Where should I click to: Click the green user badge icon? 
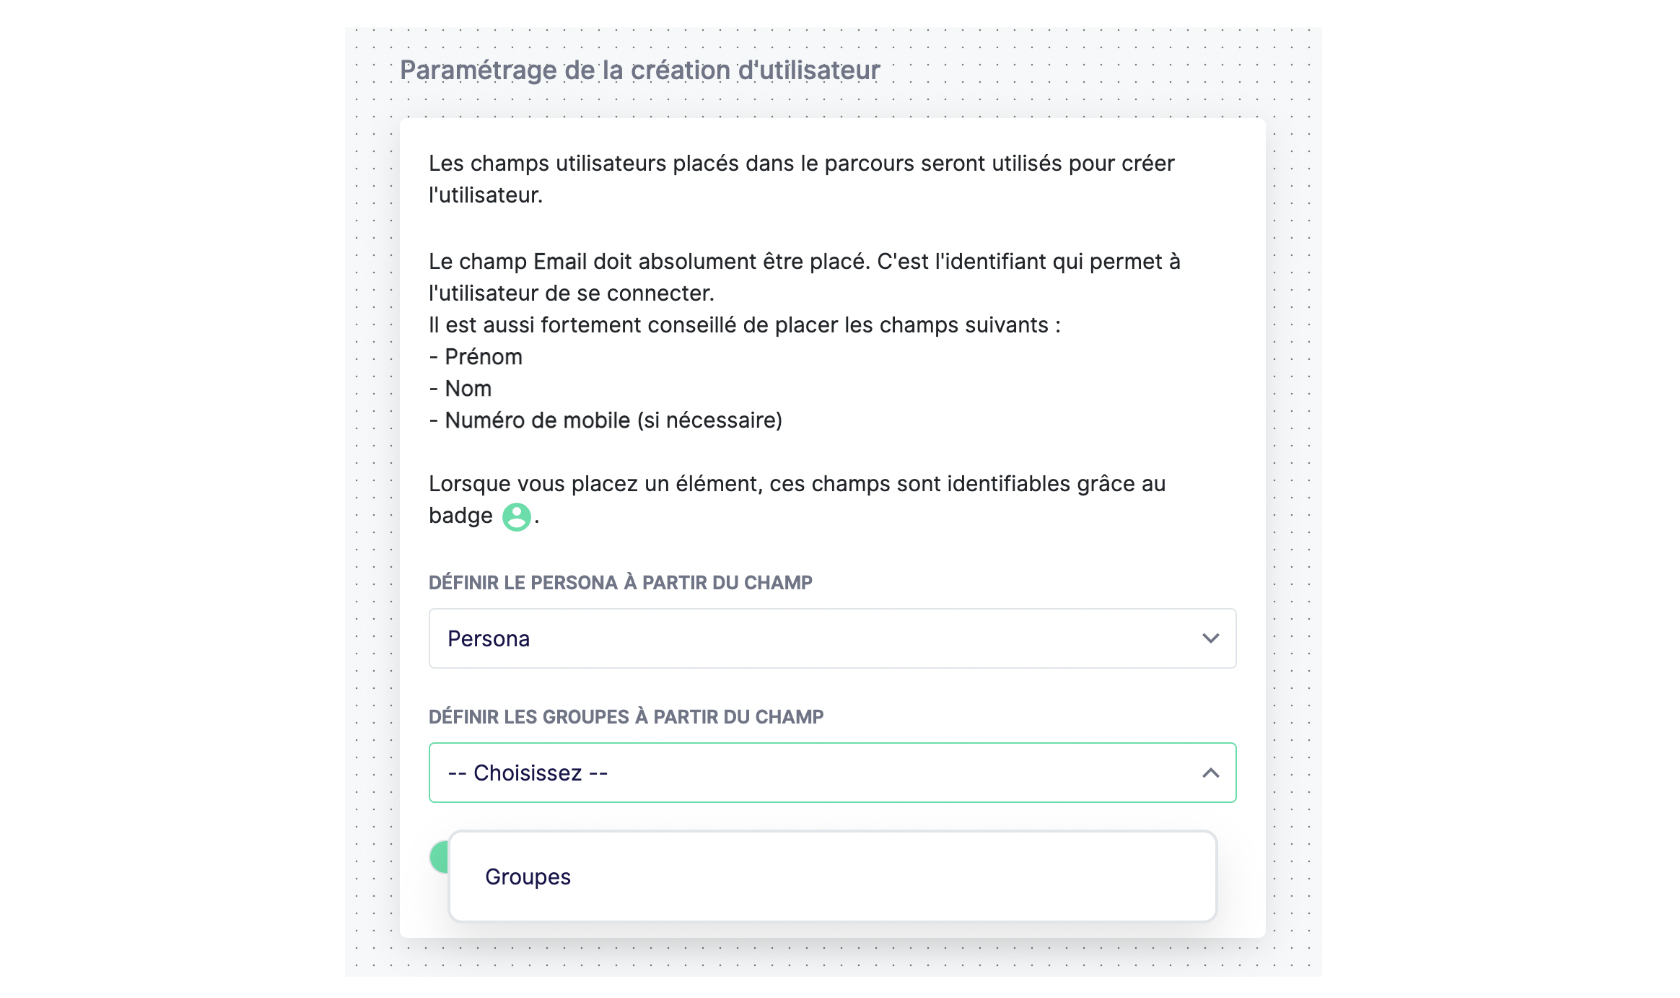click(516, 517)
